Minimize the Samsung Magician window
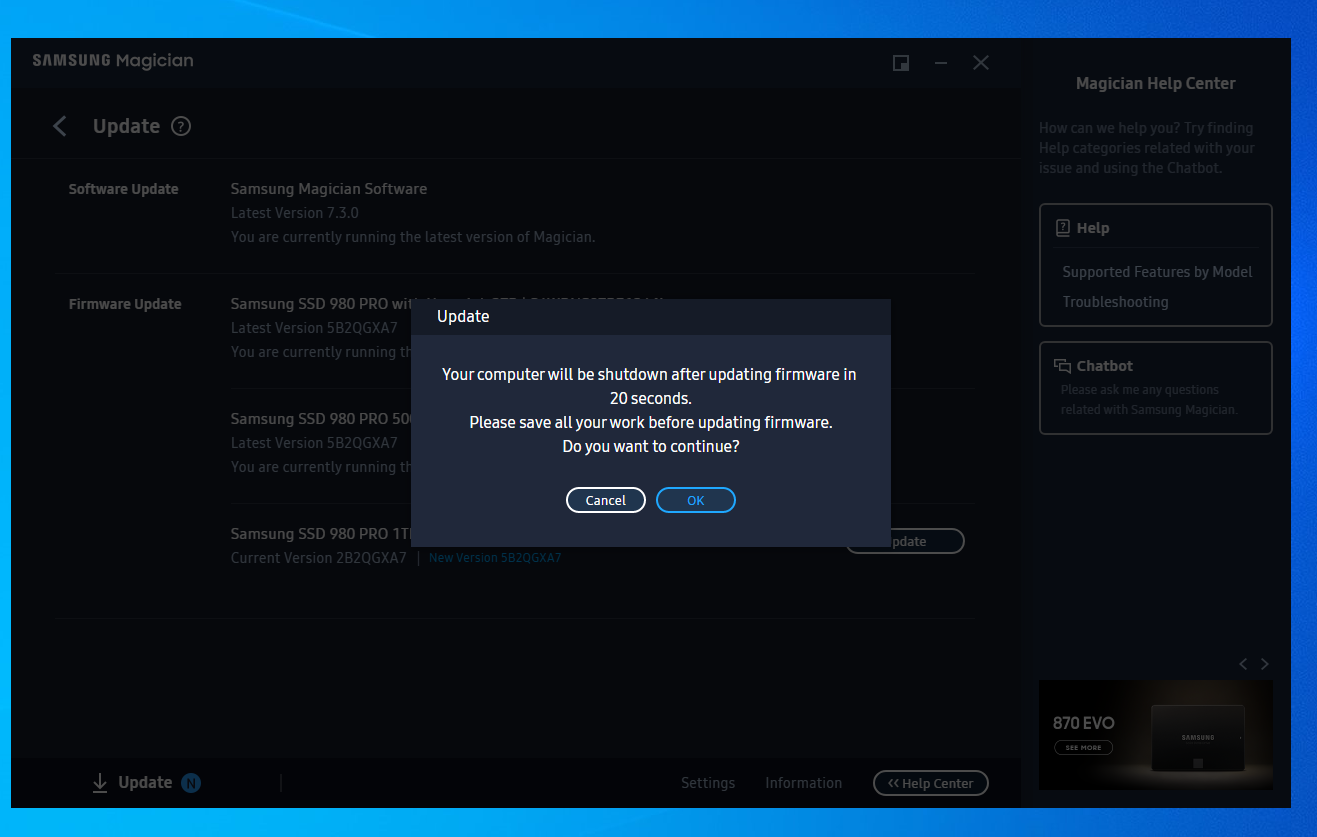This screenshot has height=837, width=1317. click(x=941, y=63)
